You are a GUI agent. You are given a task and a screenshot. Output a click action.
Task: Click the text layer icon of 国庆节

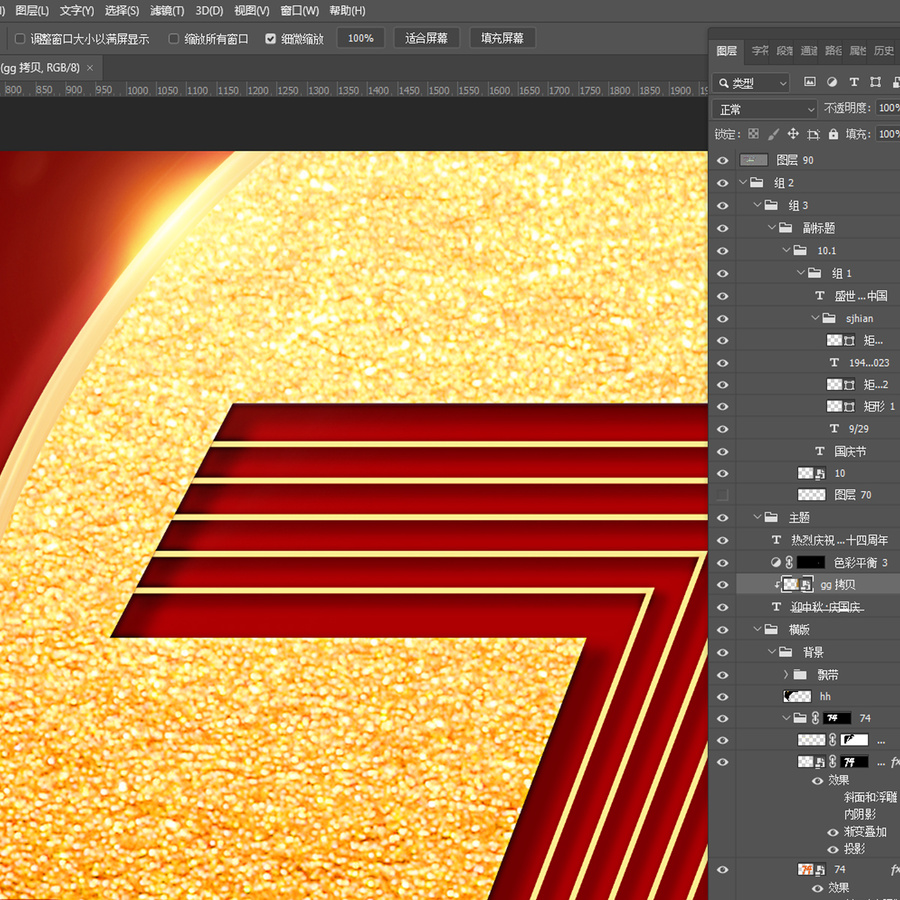point(820,452)
